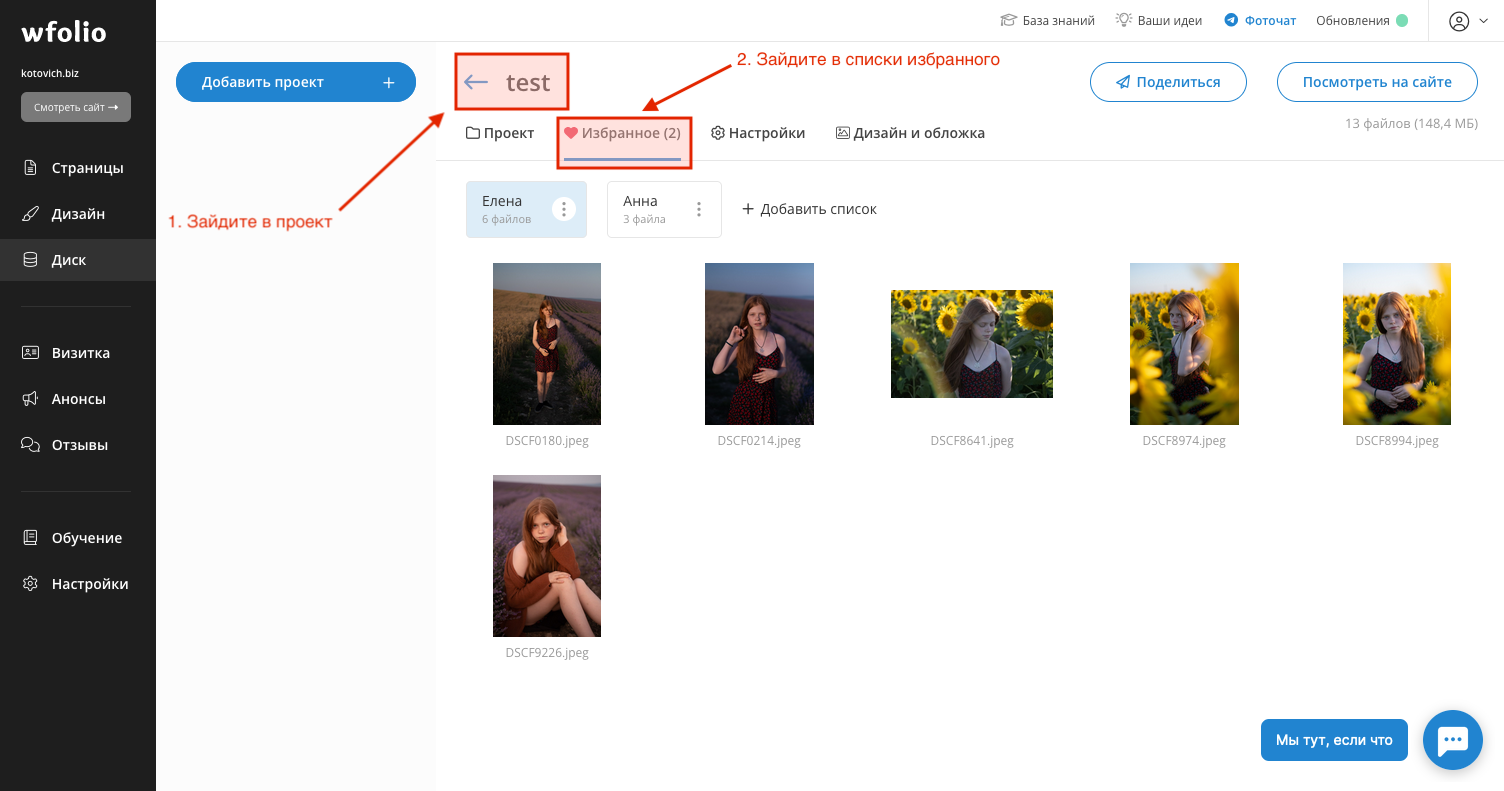The image size is (1504, 791).
Task: Open Посмотреть на сайте
Action: pos(1377,82)
